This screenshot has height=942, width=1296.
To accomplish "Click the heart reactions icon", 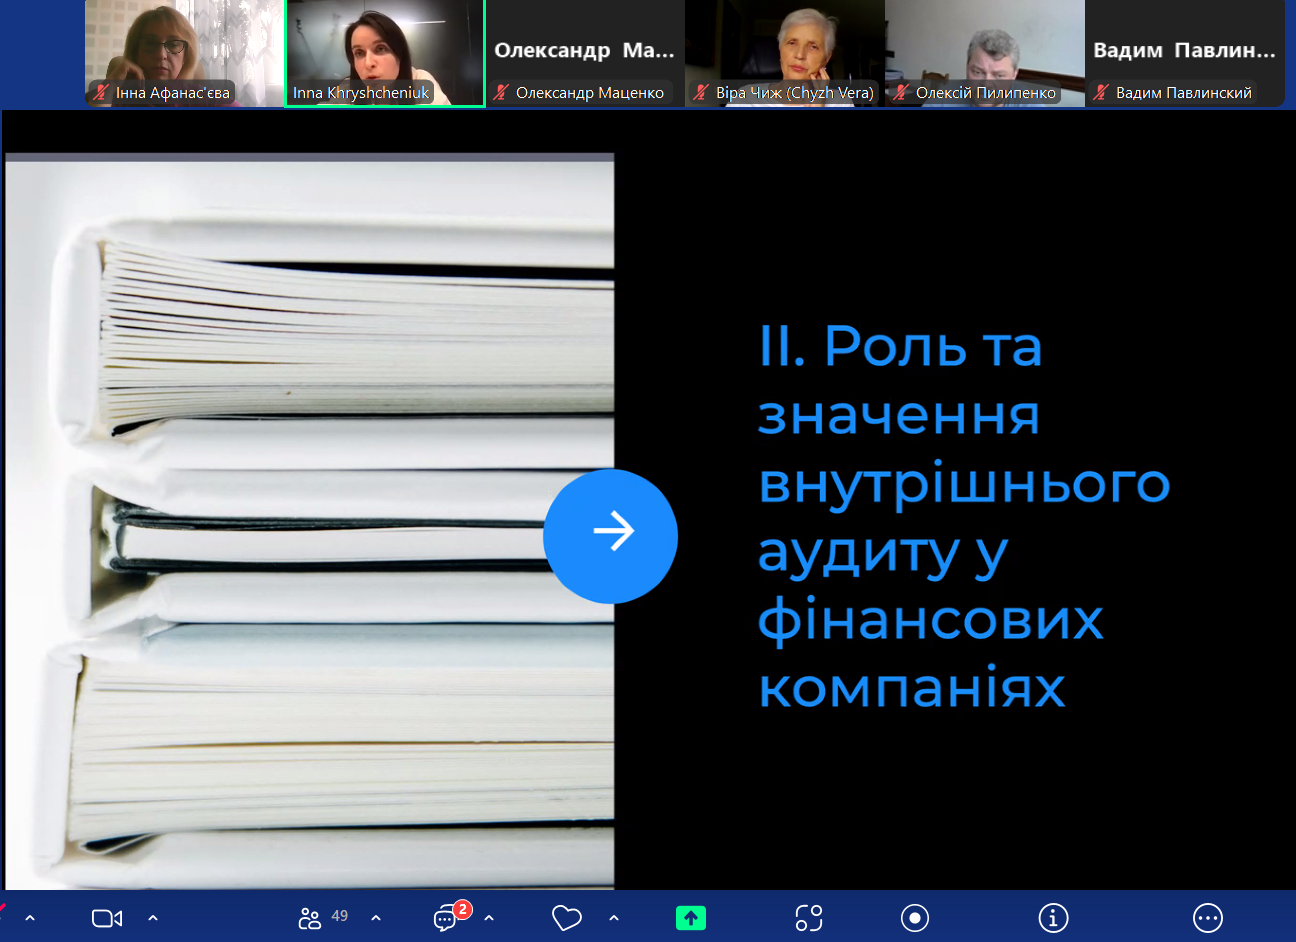I will tap(566, 918).
